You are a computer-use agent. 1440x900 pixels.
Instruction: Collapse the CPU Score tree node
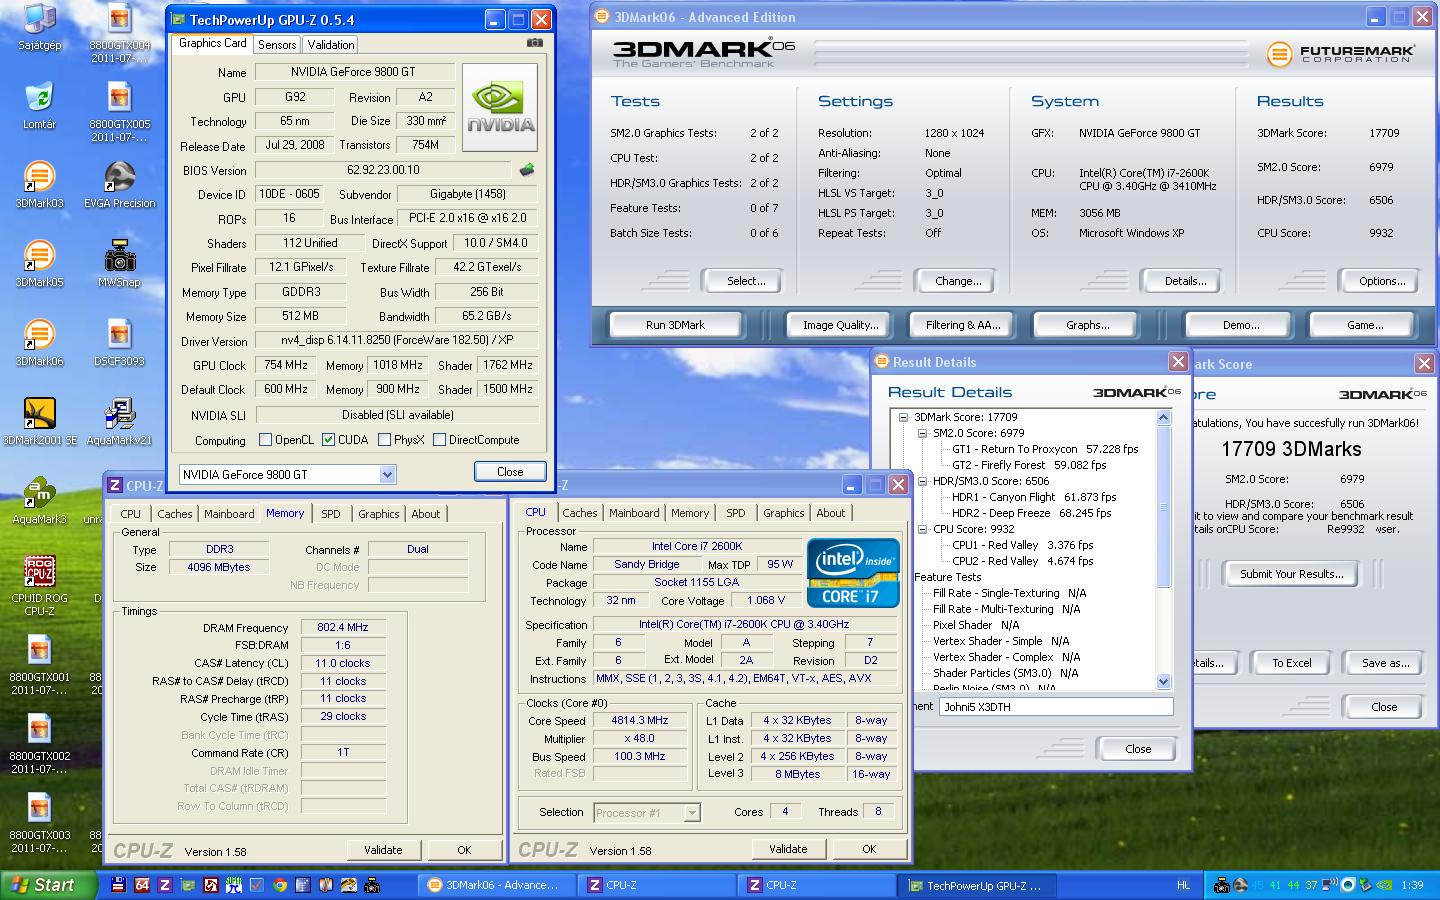tap(923, 529)
